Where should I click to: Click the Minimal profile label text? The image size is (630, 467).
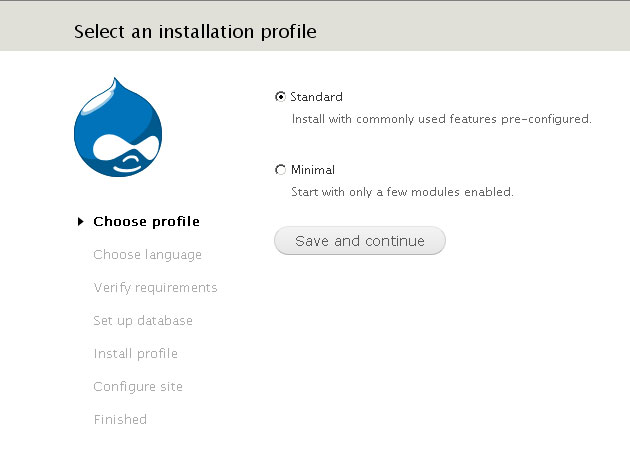point(312,170)
